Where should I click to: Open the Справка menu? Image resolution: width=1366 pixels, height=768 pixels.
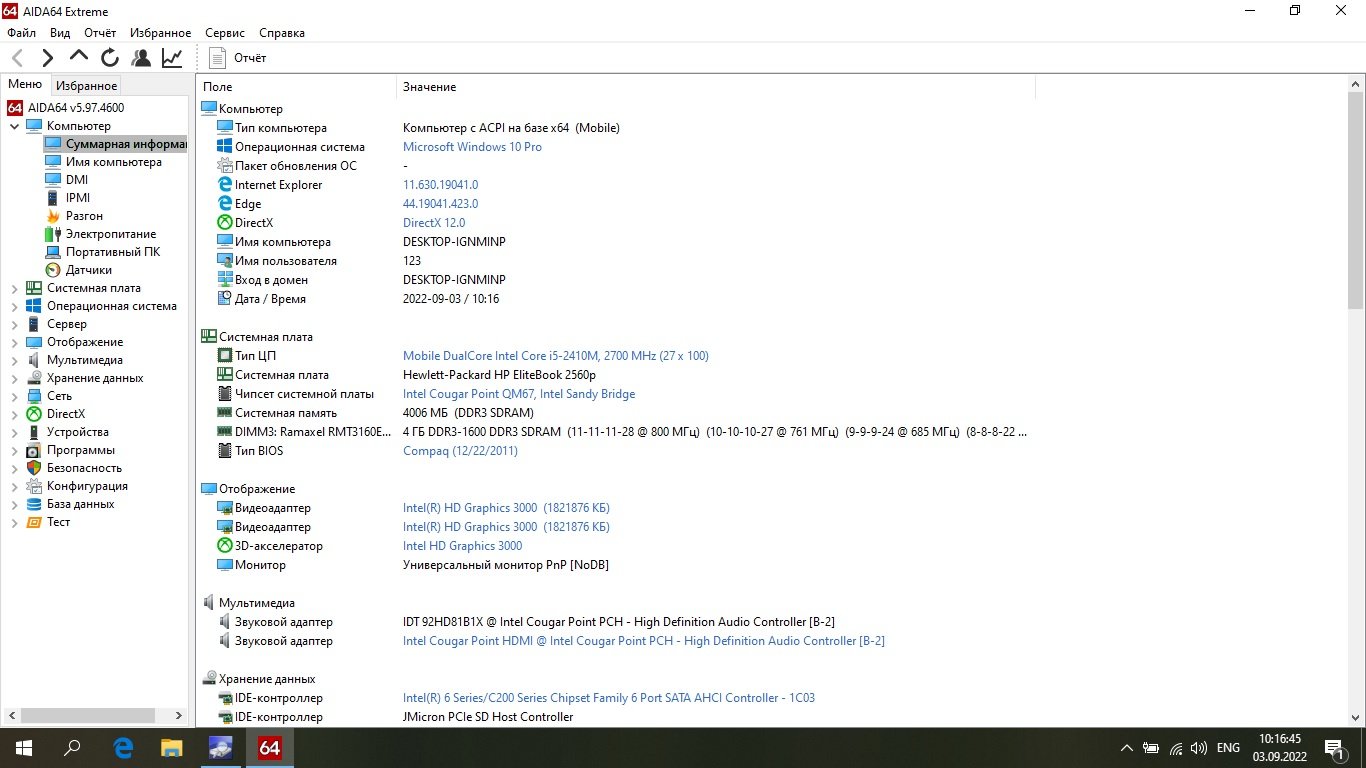[282, 33]
